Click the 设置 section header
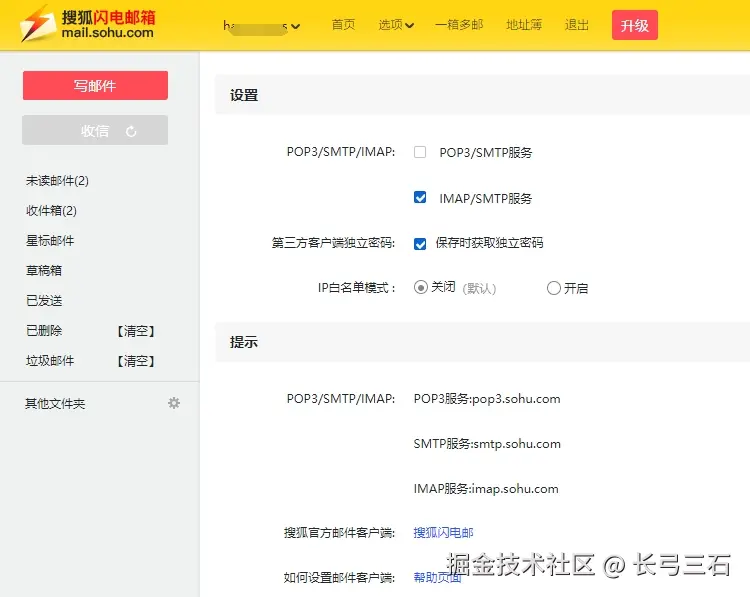 (244, 95)
